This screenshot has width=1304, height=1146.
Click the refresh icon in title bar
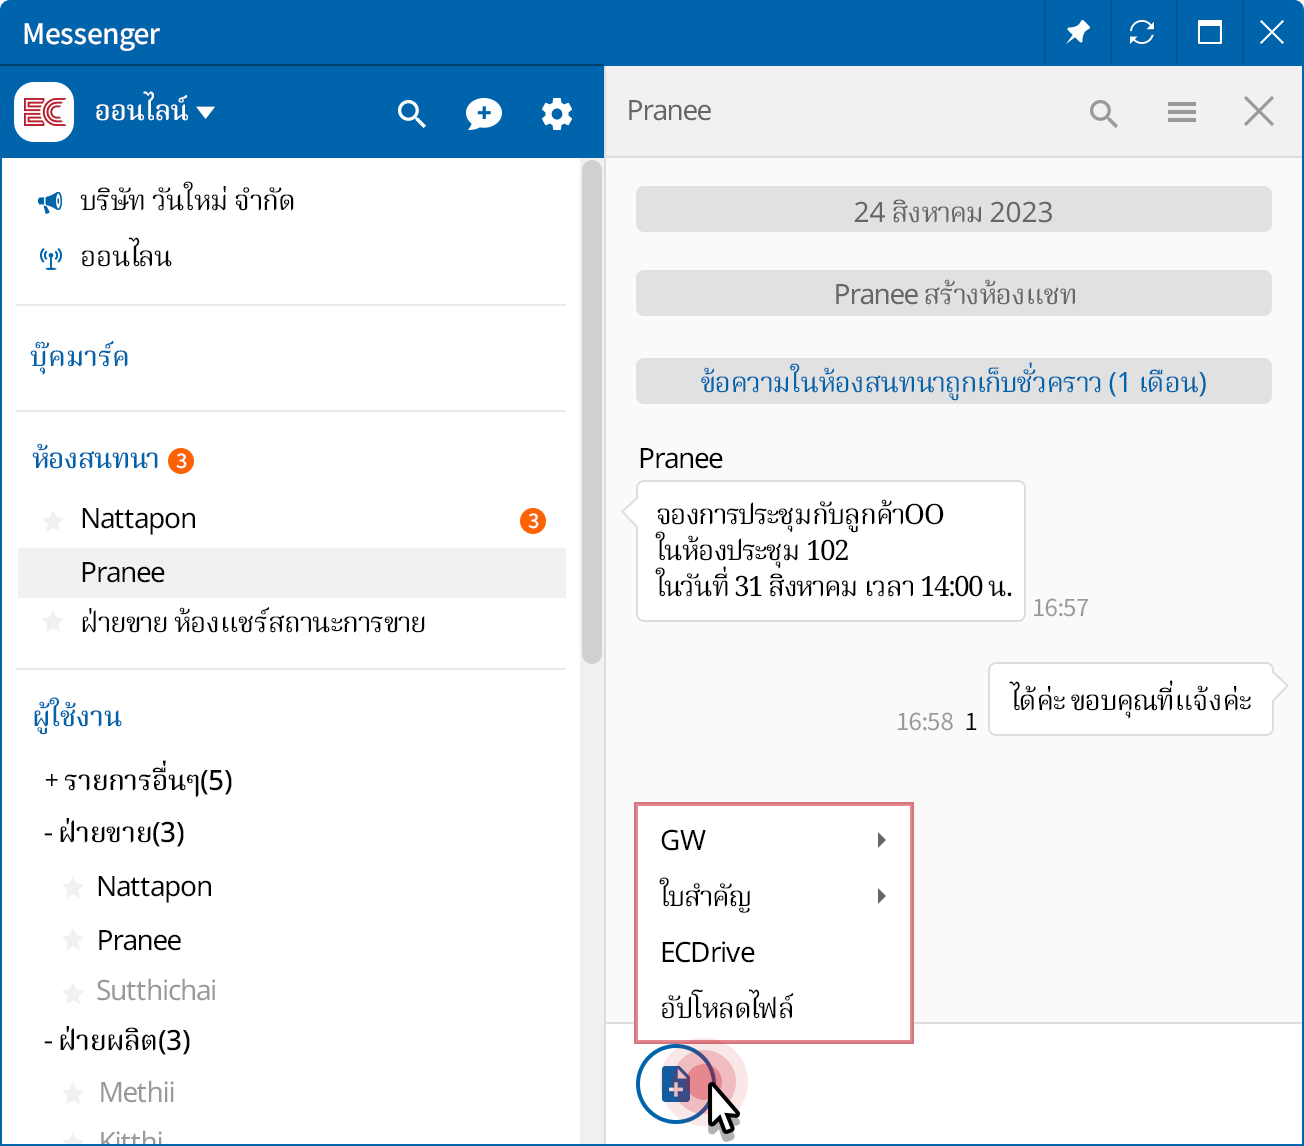click(1142, 33)
